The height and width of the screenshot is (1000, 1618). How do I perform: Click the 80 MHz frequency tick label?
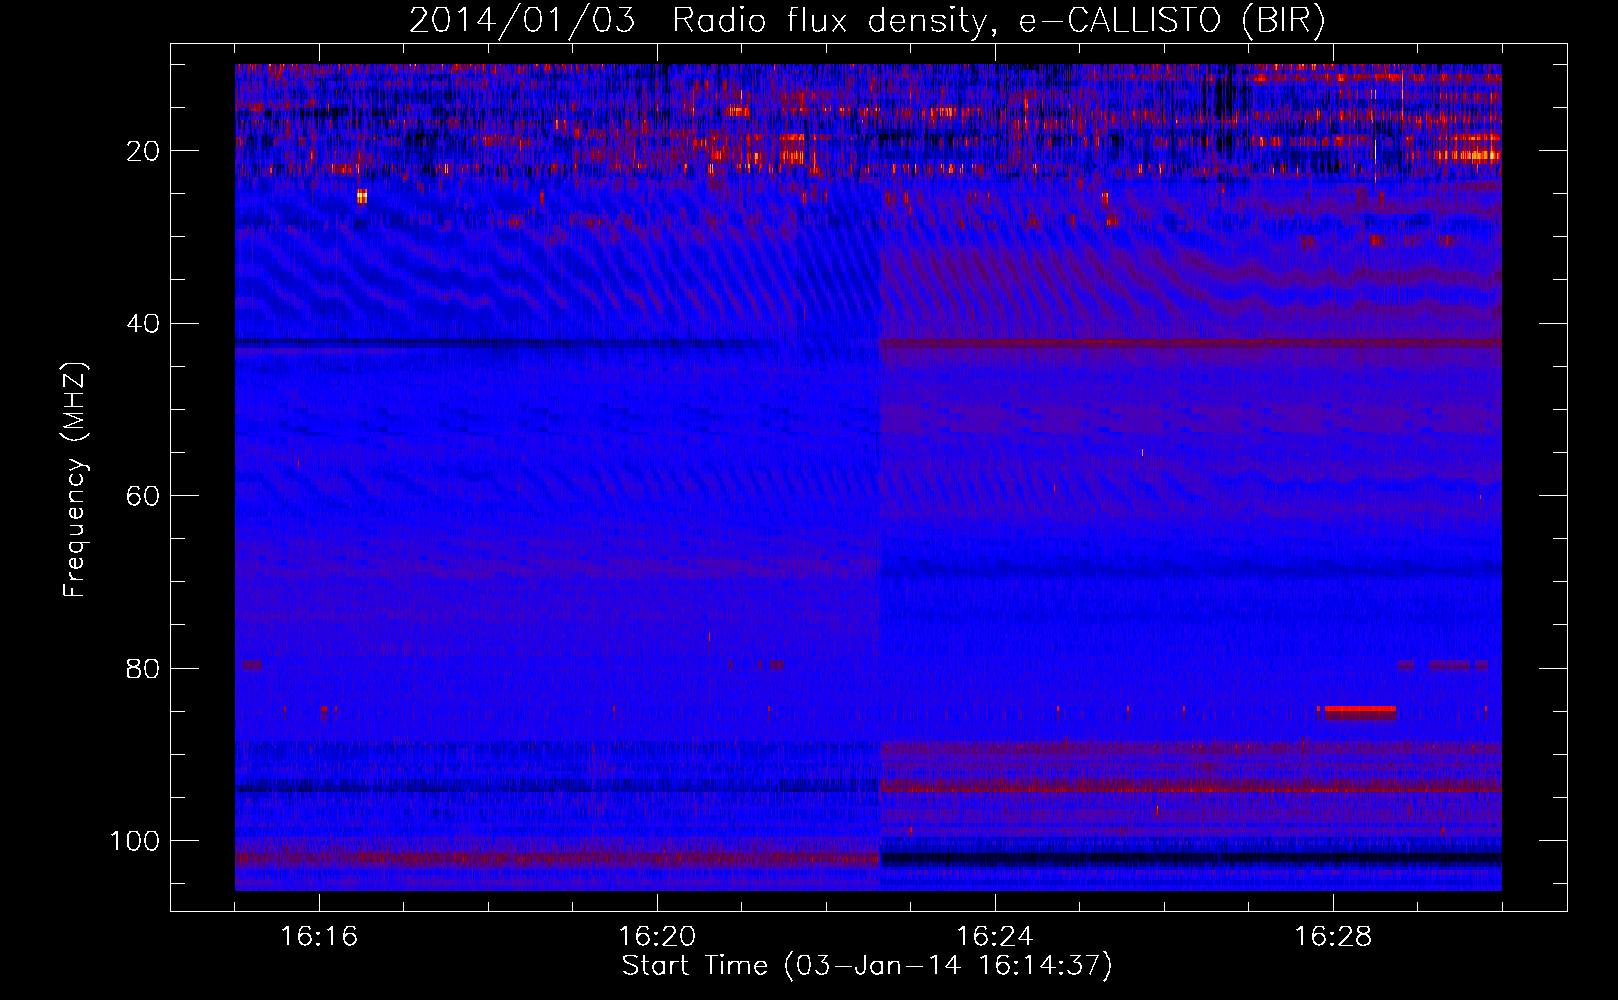pos(143,669)
